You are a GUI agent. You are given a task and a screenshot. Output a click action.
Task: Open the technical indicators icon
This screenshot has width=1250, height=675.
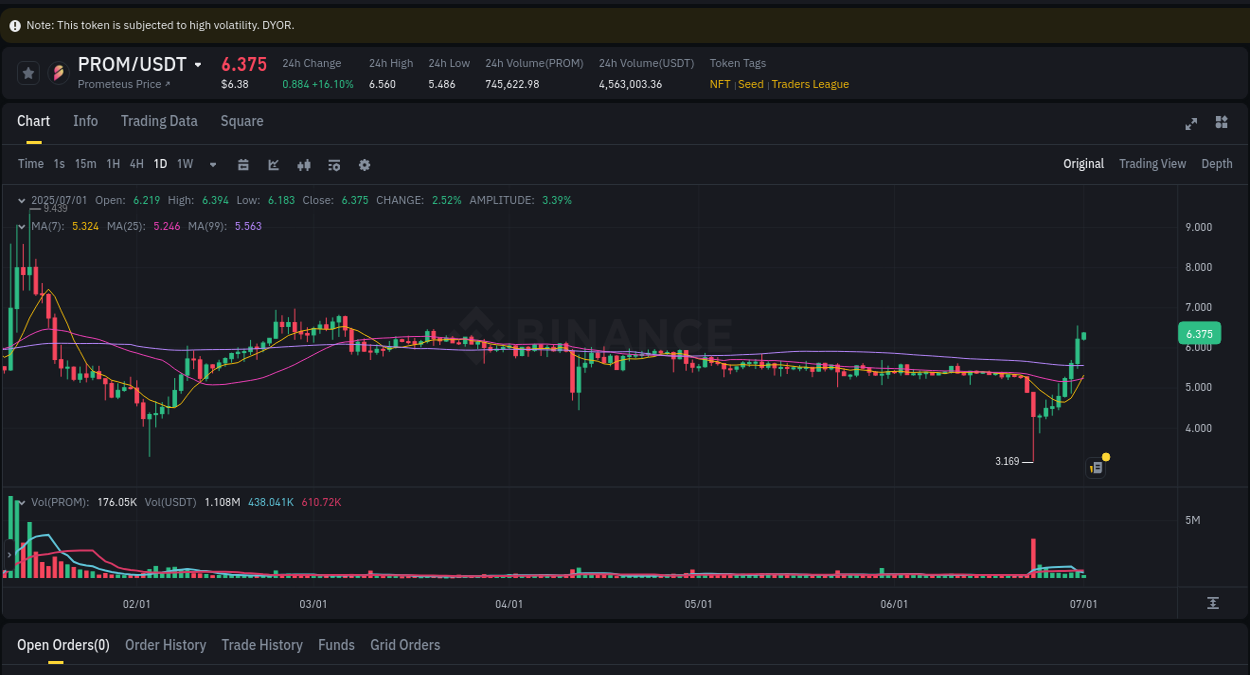click(334, 164)
